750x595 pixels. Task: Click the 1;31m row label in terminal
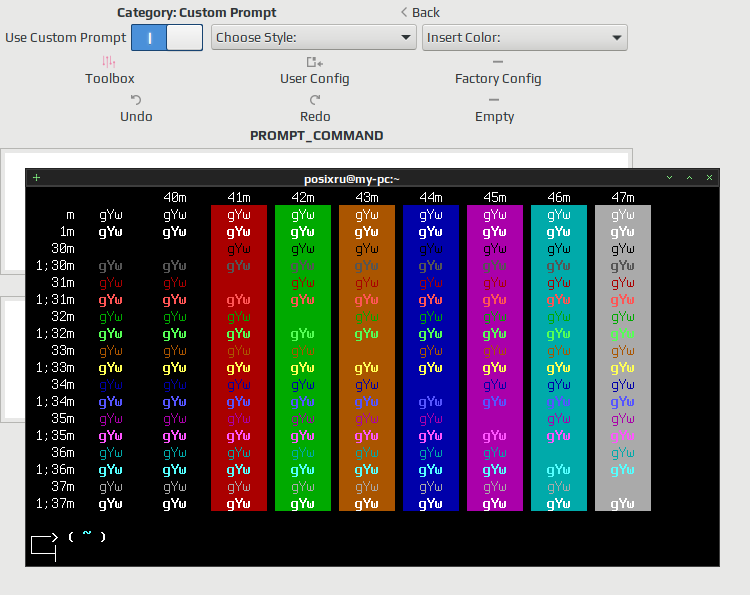pyautogui.click(x=55, y=300)
